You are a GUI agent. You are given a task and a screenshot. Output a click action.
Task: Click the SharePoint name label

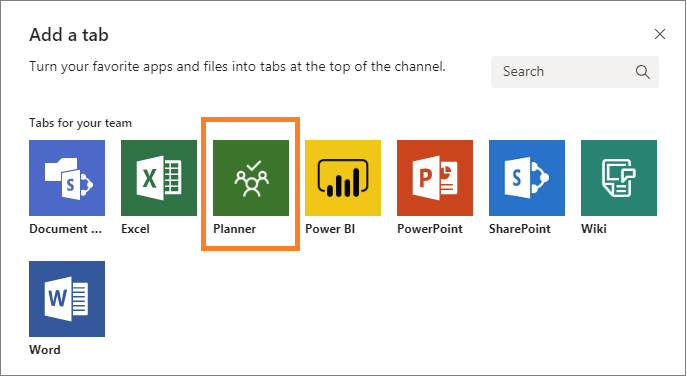pos(520,229)
